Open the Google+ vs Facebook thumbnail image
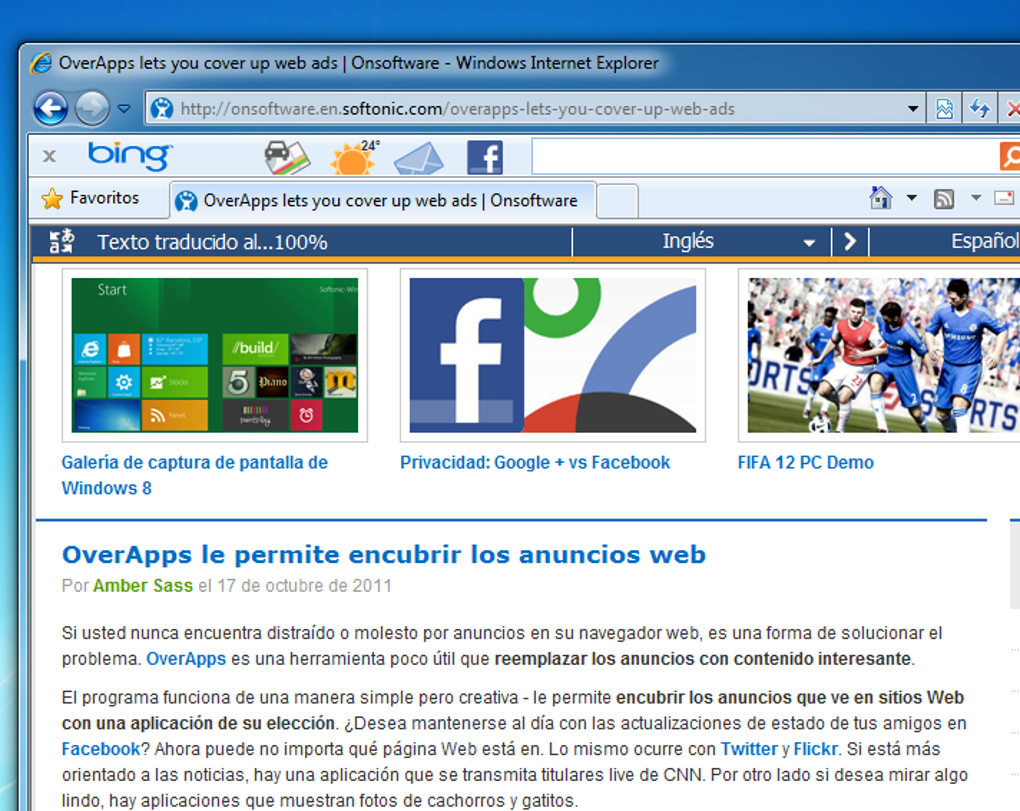This screenshot has height=811, width=1020. coord(553,355)
